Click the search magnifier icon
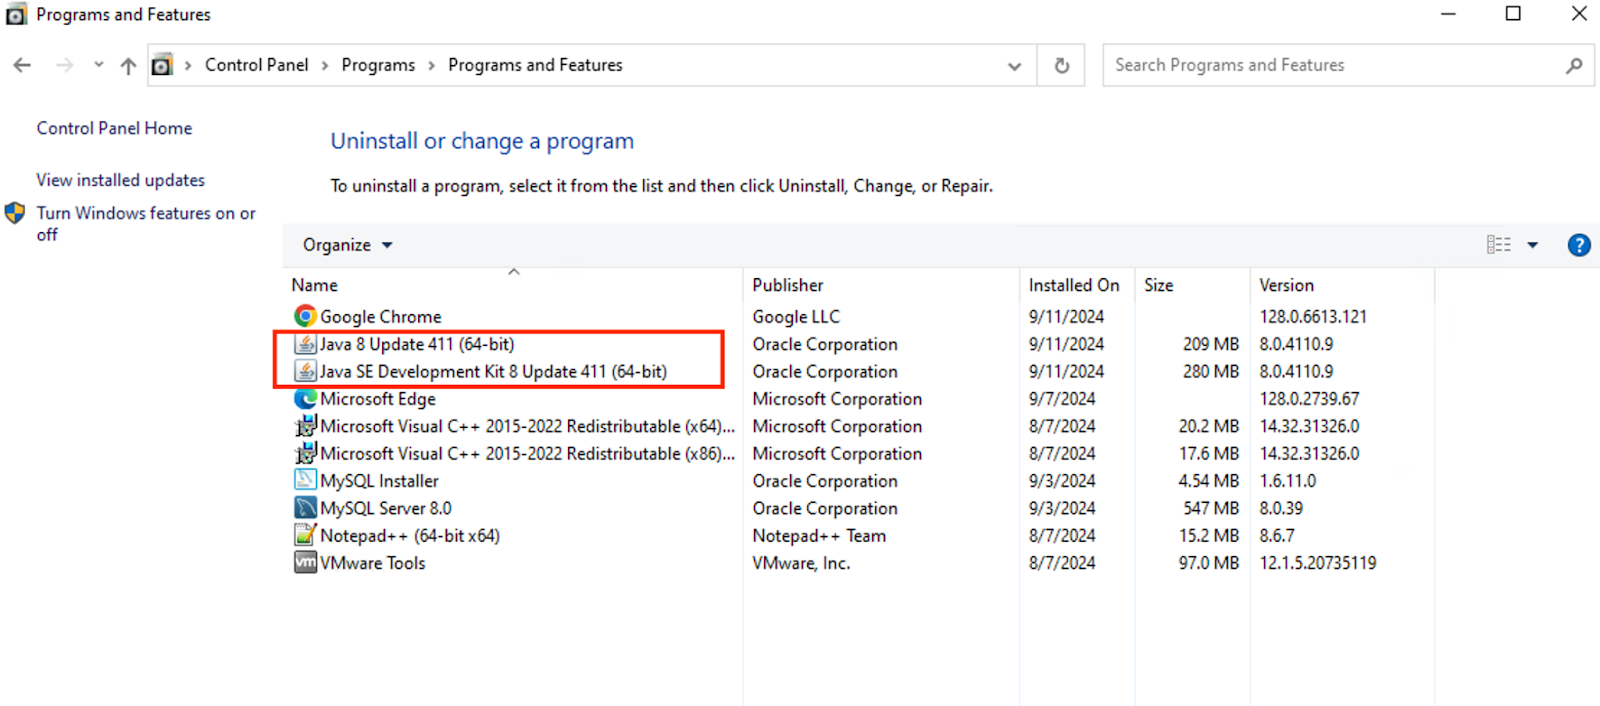Screen dimensions: 1600x706 (1574, 65)
